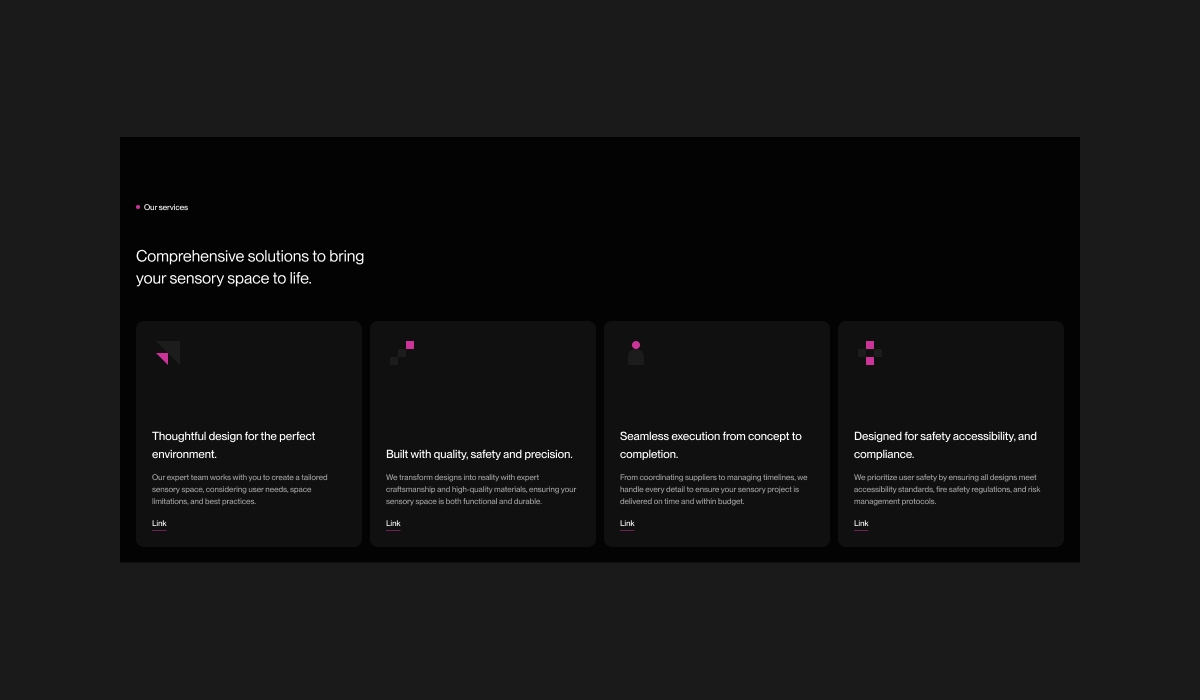
Task: Click the From coordinating suppliers description text
Action: (x=713, y=489)
